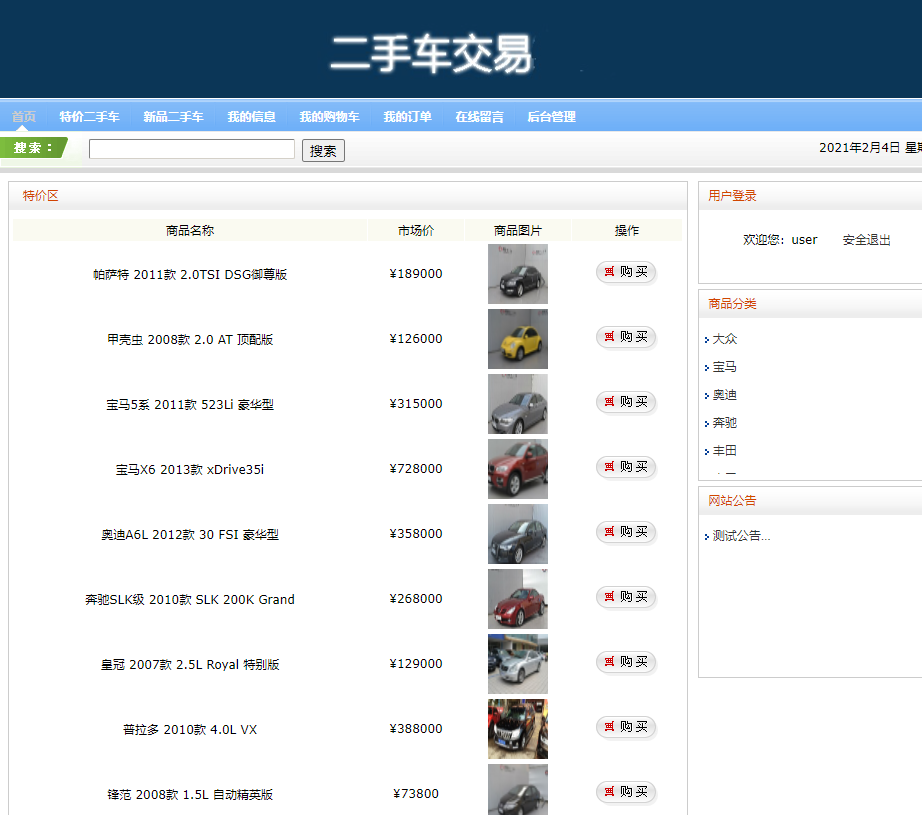This screenshot has width=922, height=815.
Task: Click the cart icon beside 奔驰SLK级 购买
Action: tap(612, 596)
